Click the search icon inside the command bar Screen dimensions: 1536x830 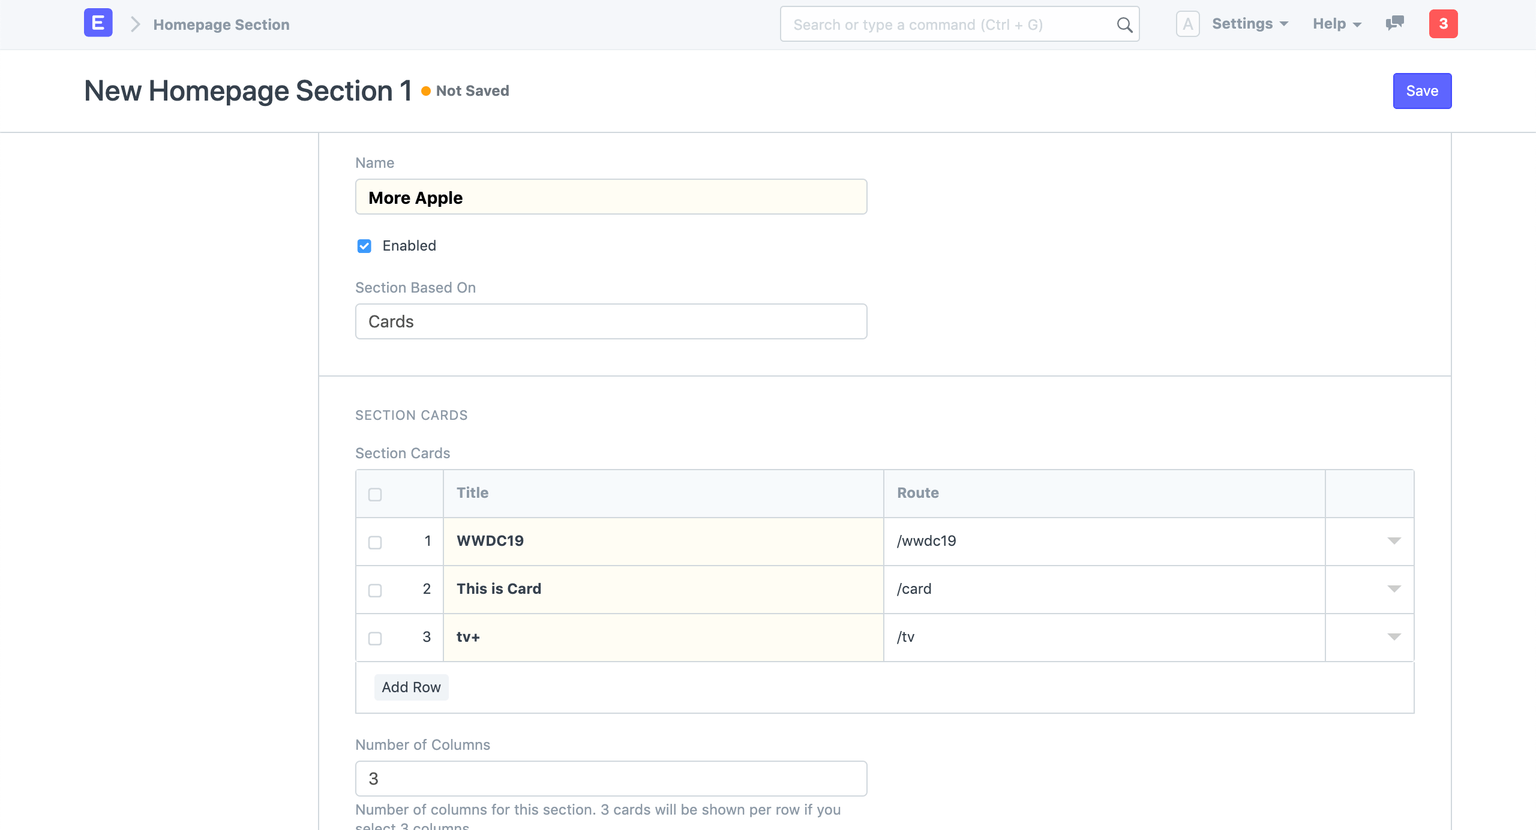[x=1124, y=24]
